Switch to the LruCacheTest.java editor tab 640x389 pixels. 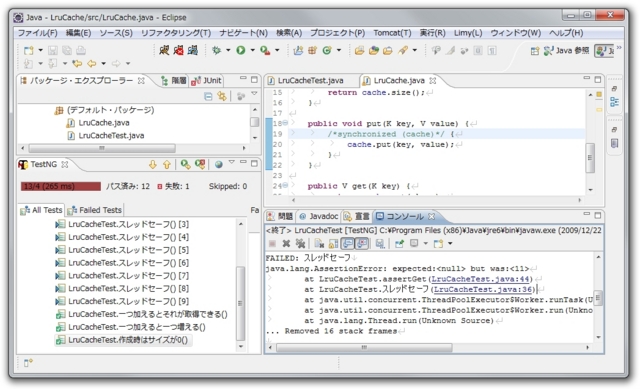coord(306,81)
